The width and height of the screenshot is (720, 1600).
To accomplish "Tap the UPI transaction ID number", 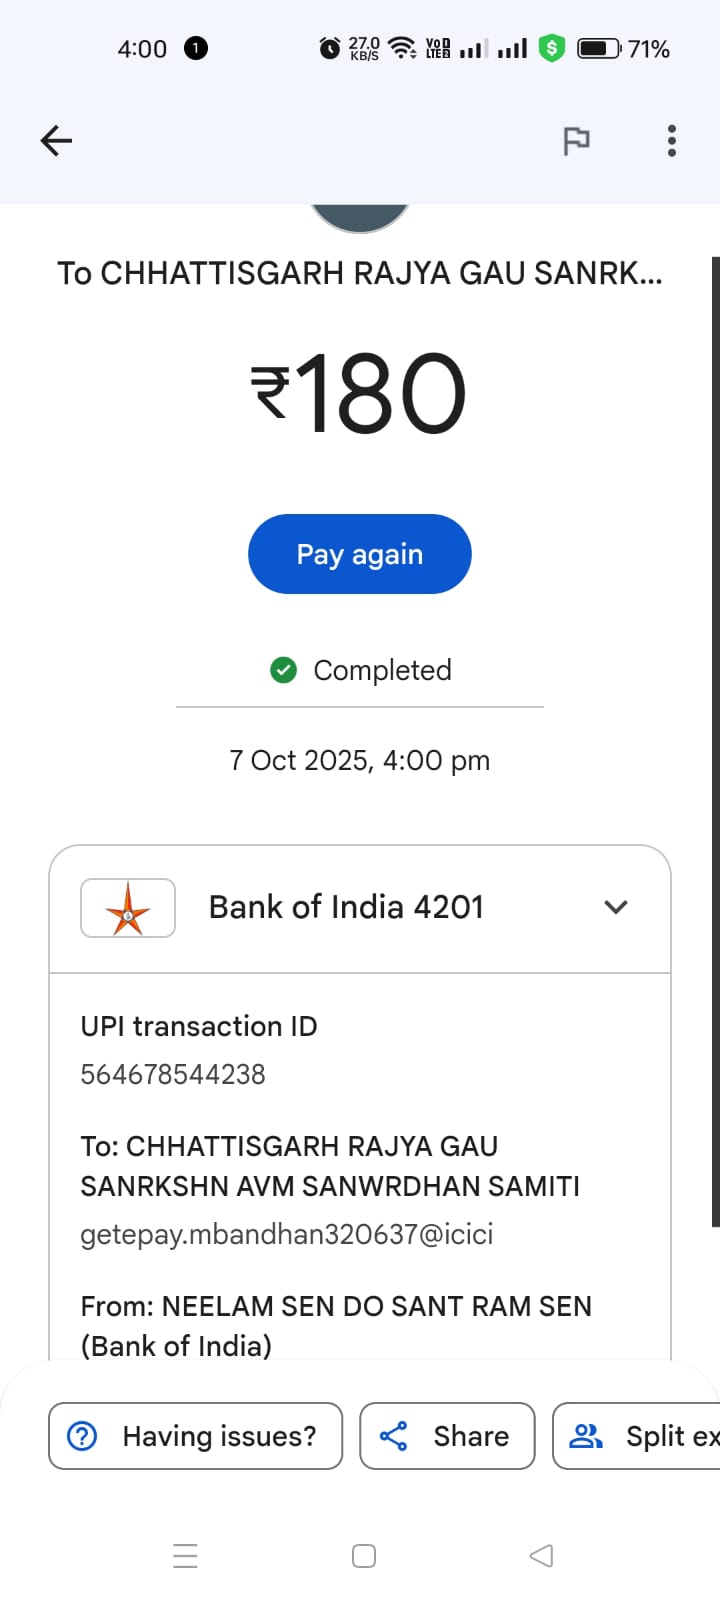I will [x=173, y=1074].
